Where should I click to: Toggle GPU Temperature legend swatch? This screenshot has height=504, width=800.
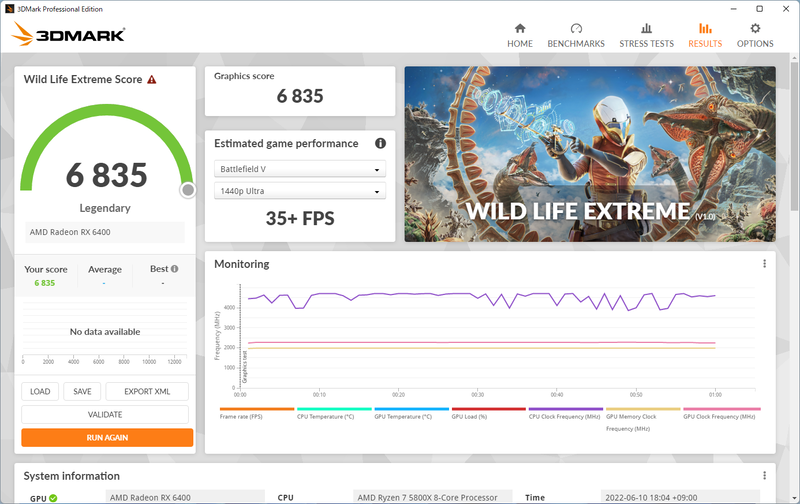(x=411, y=409)
